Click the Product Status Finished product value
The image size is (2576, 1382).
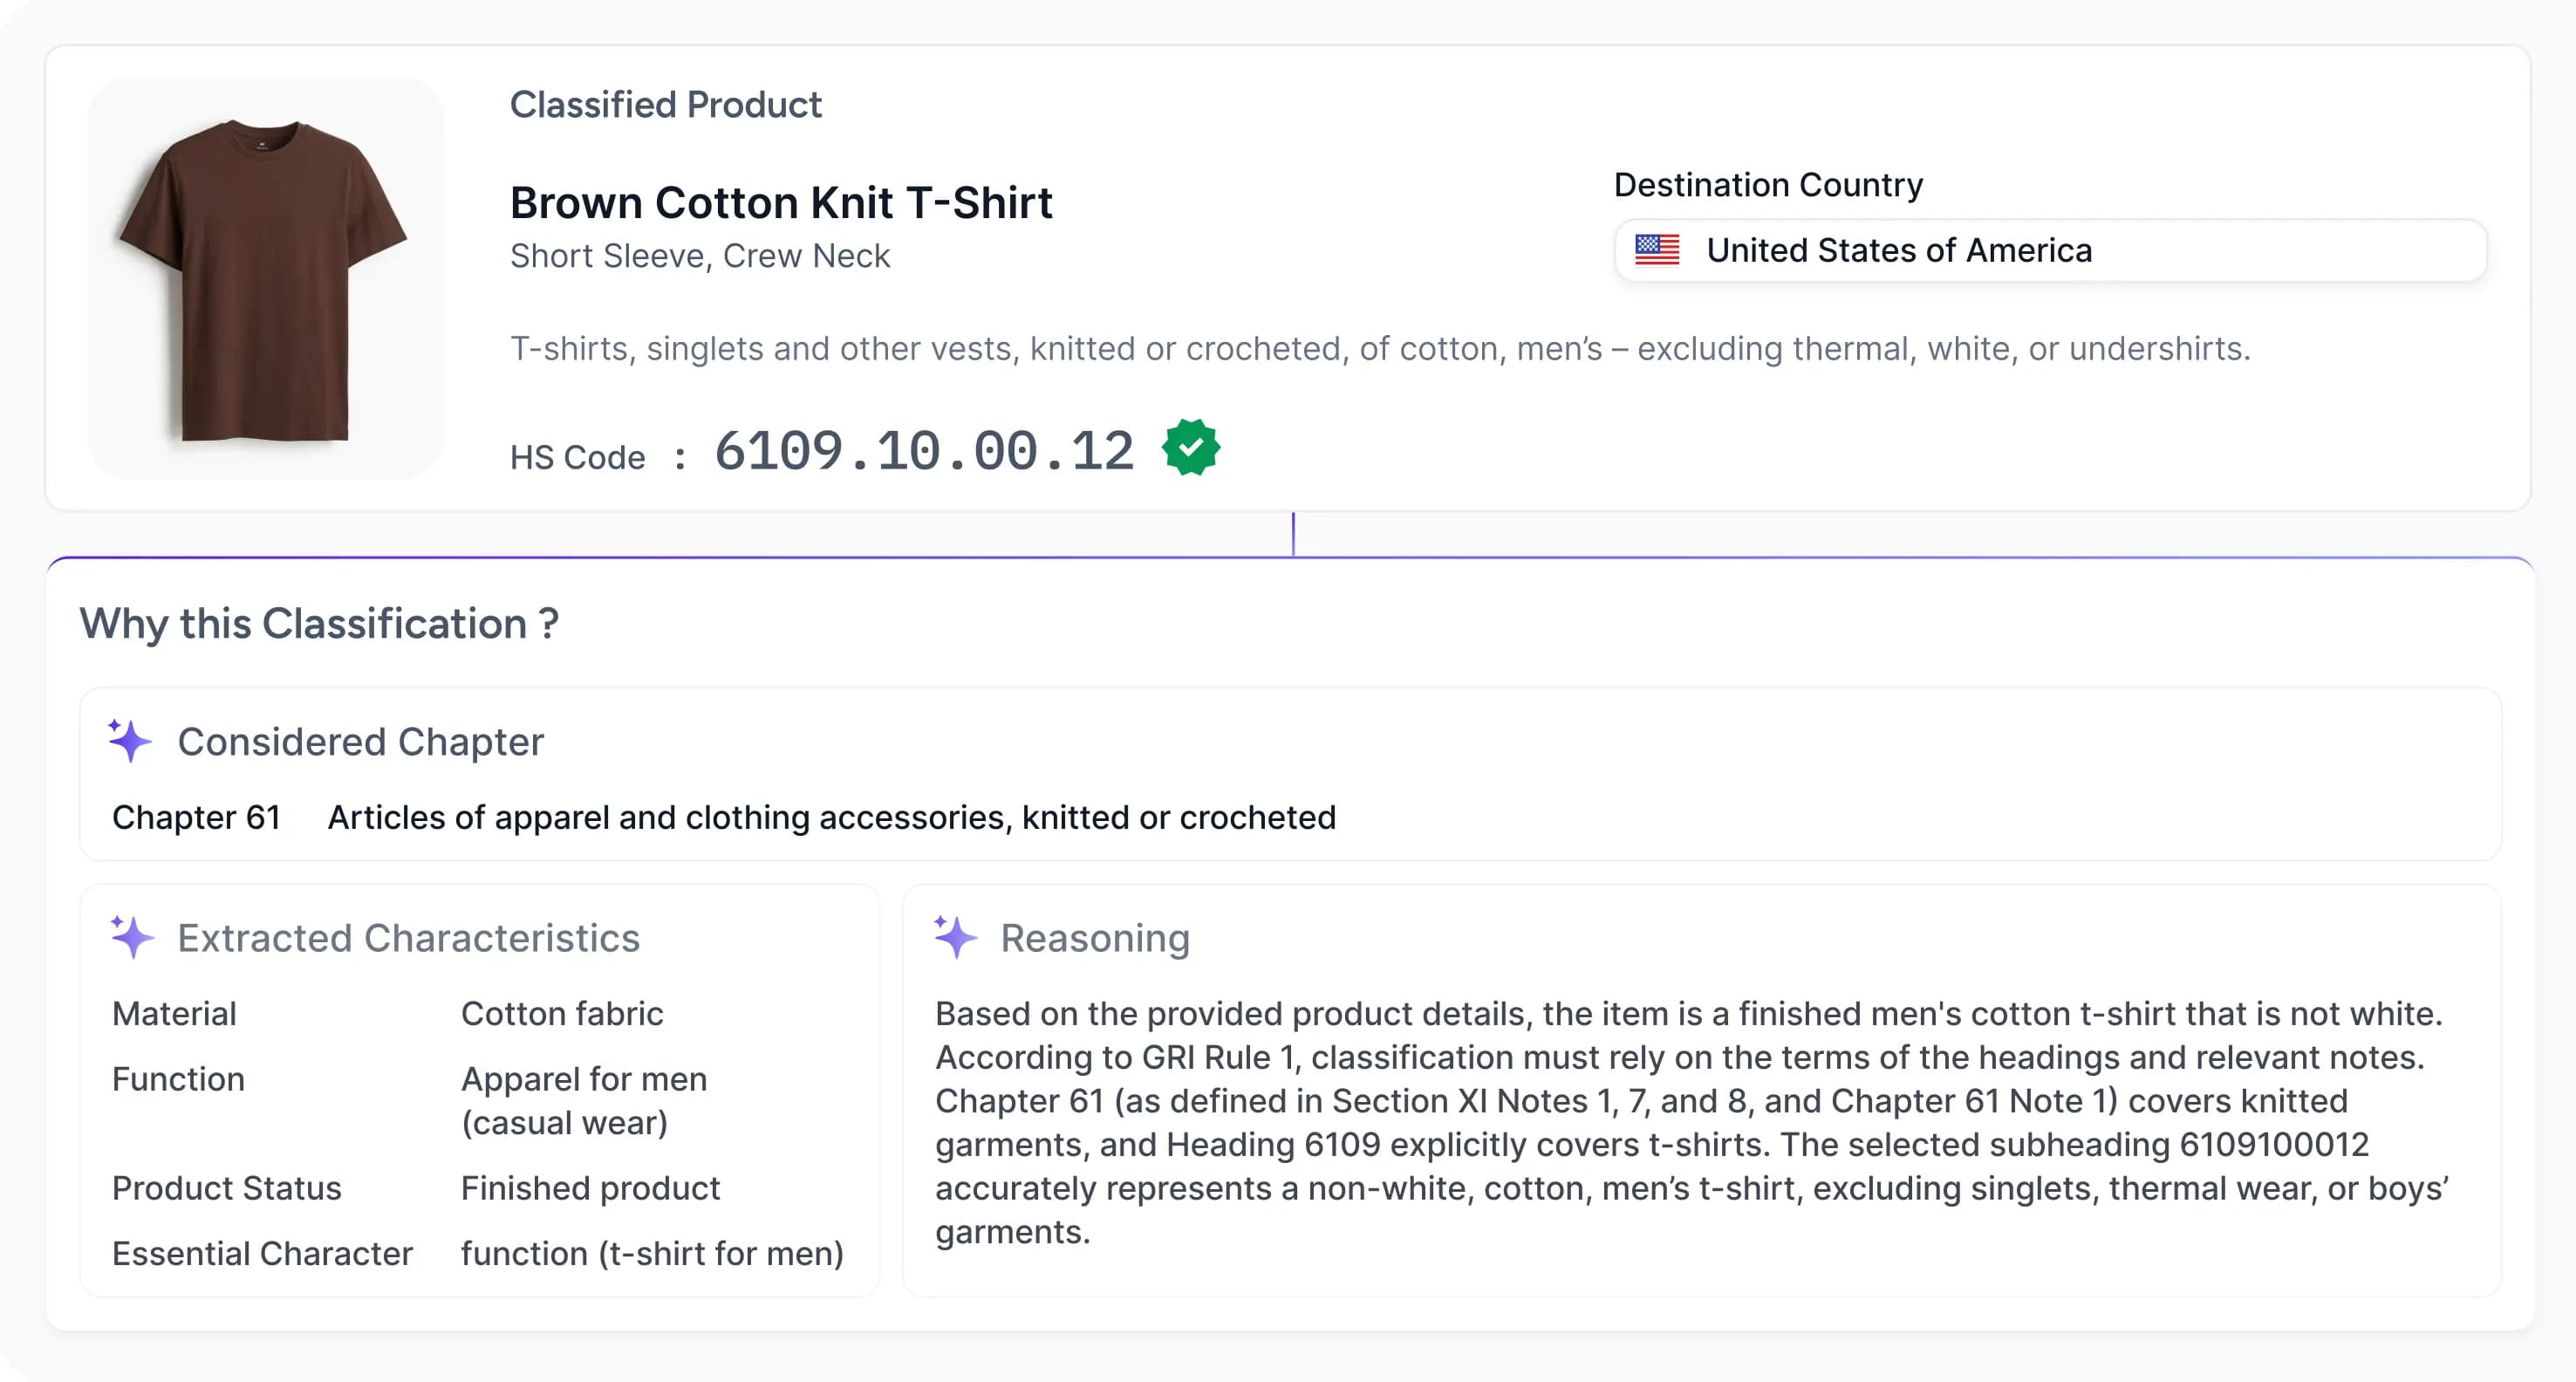coord(590,1188)
